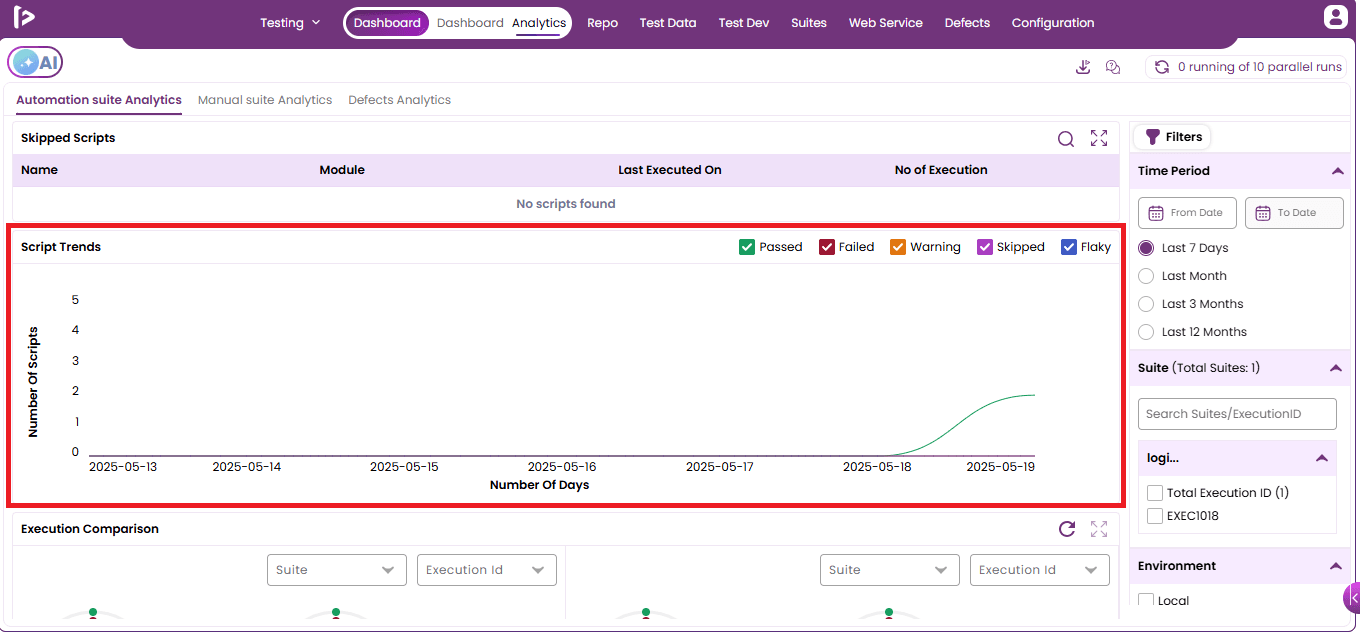Collapse the filters side panel arrow
The width and height of the screenshot is (1360, 632).
click(1352, 598)
